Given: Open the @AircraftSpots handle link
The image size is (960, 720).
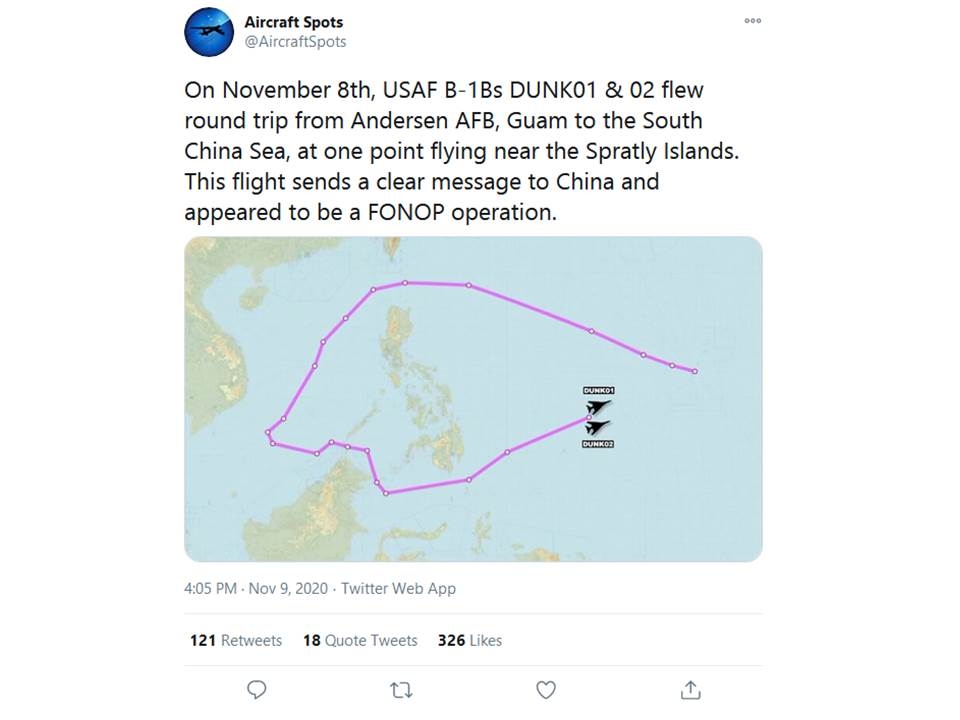Looking at the screenshot, I should click(x=295, y=42).
